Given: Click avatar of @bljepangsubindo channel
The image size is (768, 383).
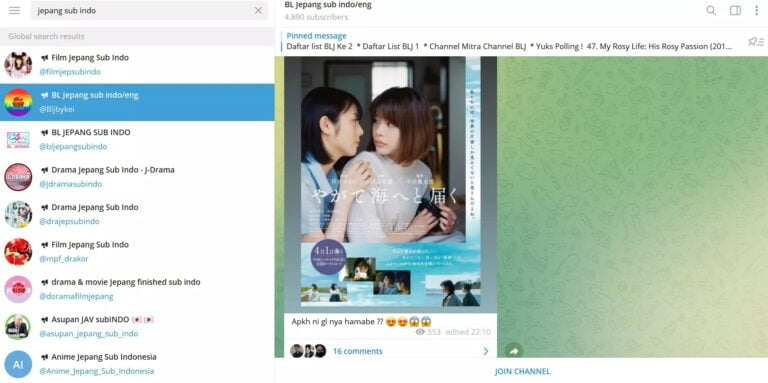Looking at the screenshot, I should coord(18,140).
